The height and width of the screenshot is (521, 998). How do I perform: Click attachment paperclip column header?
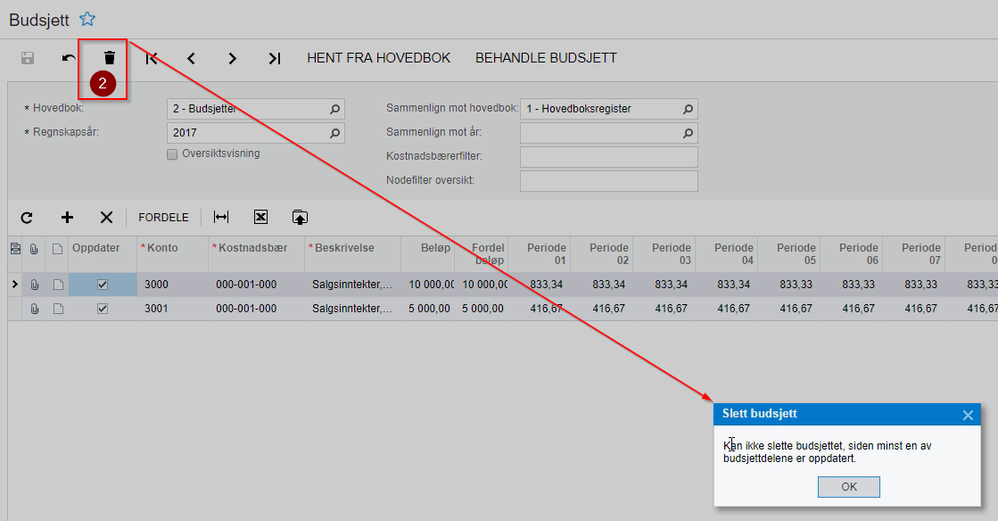click(34, 249)
